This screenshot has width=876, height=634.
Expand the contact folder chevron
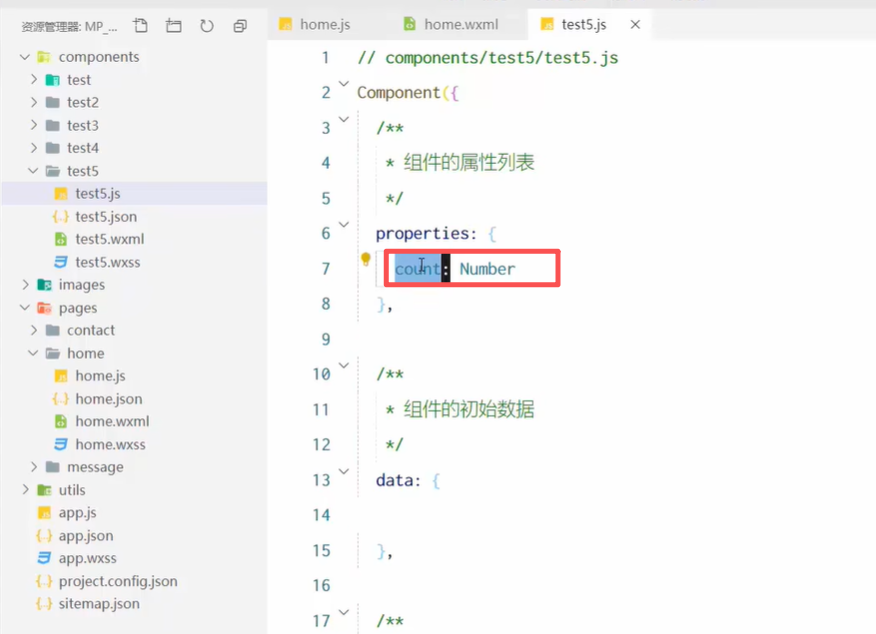(34, 330)
